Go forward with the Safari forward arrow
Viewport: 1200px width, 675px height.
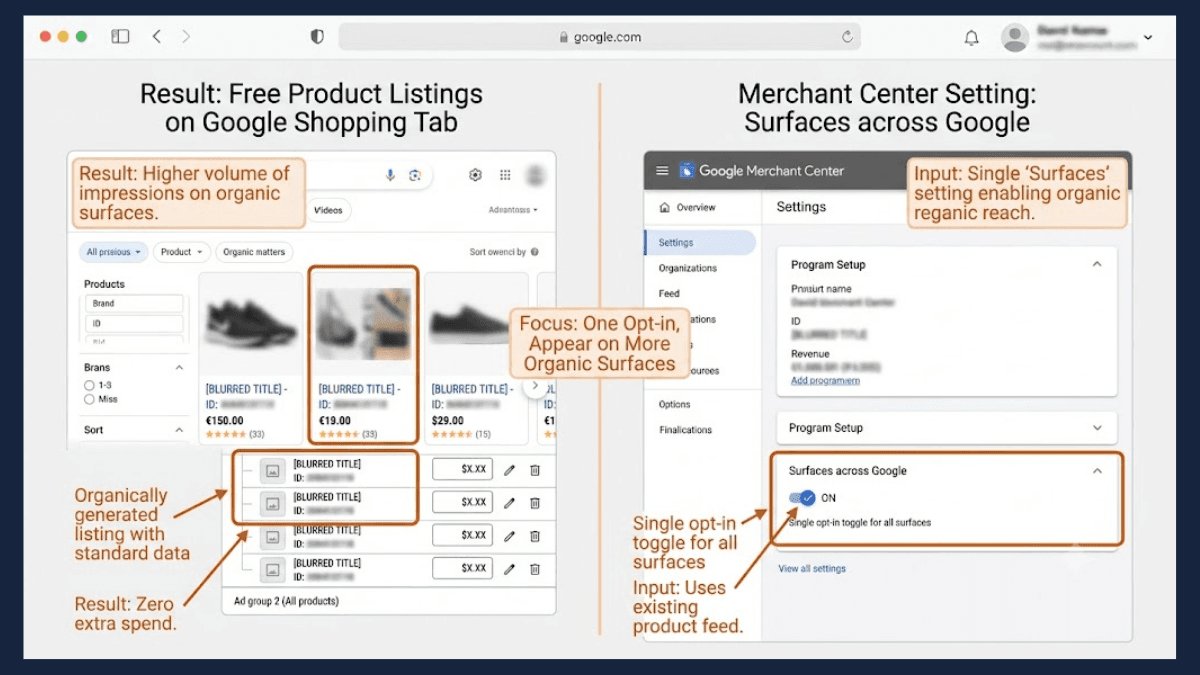(186, 36)
